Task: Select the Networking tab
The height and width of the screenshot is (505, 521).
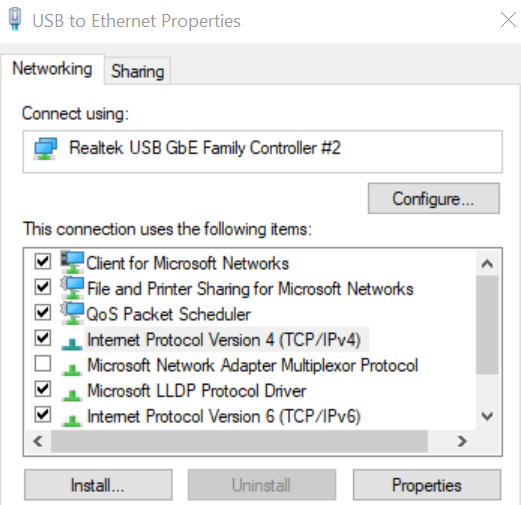Action: pos(52,69)
